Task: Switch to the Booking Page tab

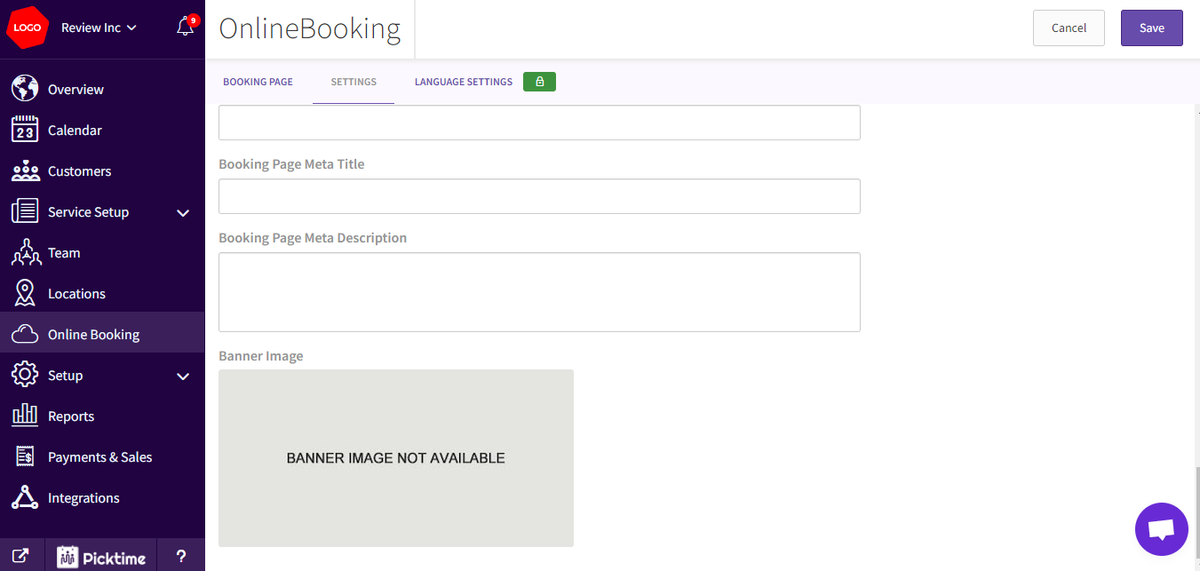Action: click(x=258, y=82)
